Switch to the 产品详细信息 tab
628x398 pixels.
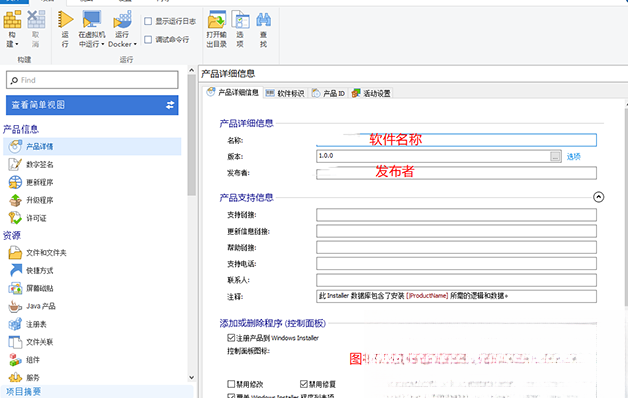pyautogui.click(x=233, y=92)
